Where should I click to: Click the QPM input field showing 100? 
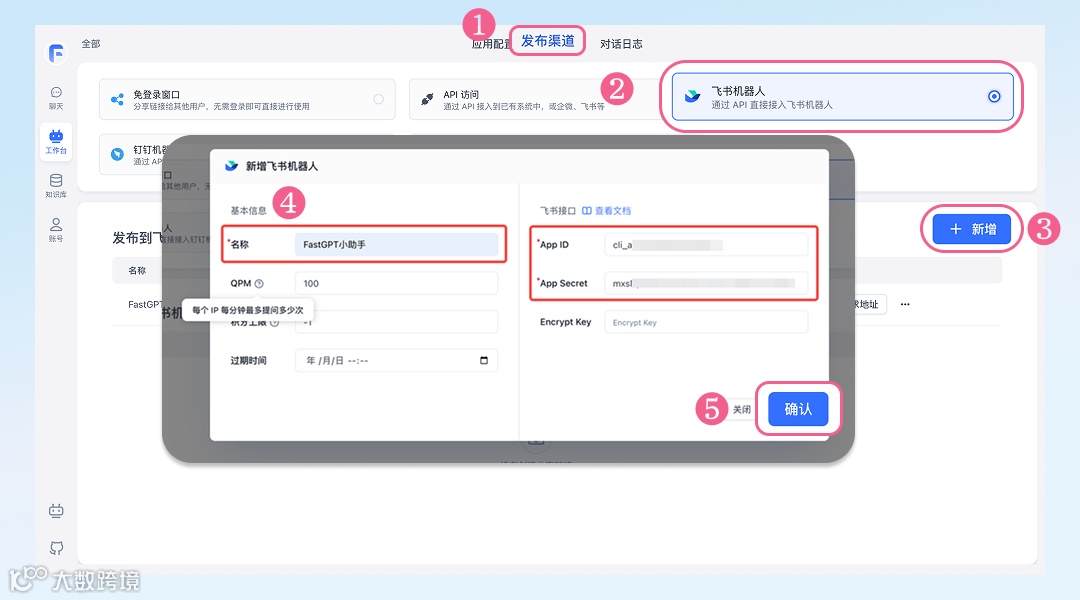point(396,283)
